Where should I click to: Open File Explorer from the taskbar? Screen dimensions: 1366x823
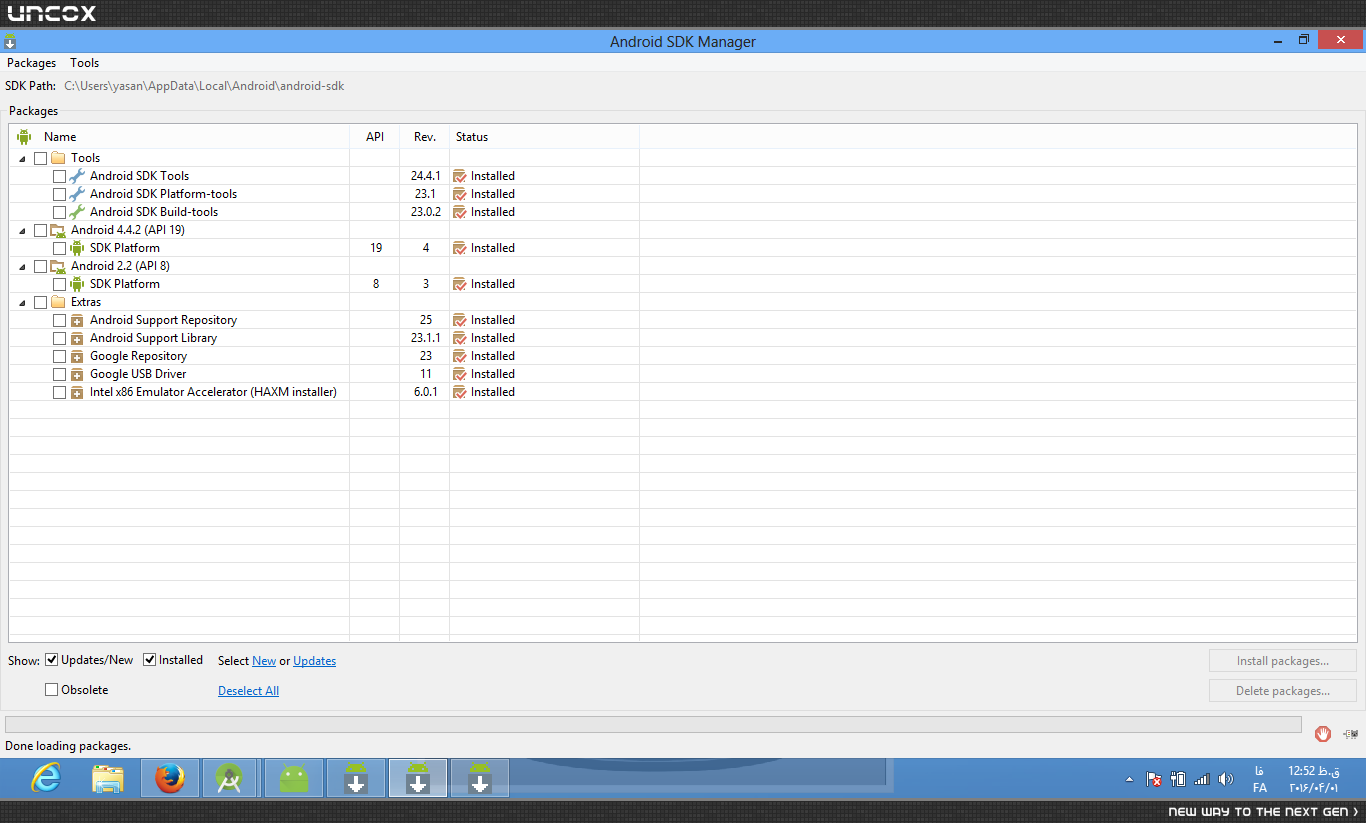pyautogui.click(x=108, y=778)
